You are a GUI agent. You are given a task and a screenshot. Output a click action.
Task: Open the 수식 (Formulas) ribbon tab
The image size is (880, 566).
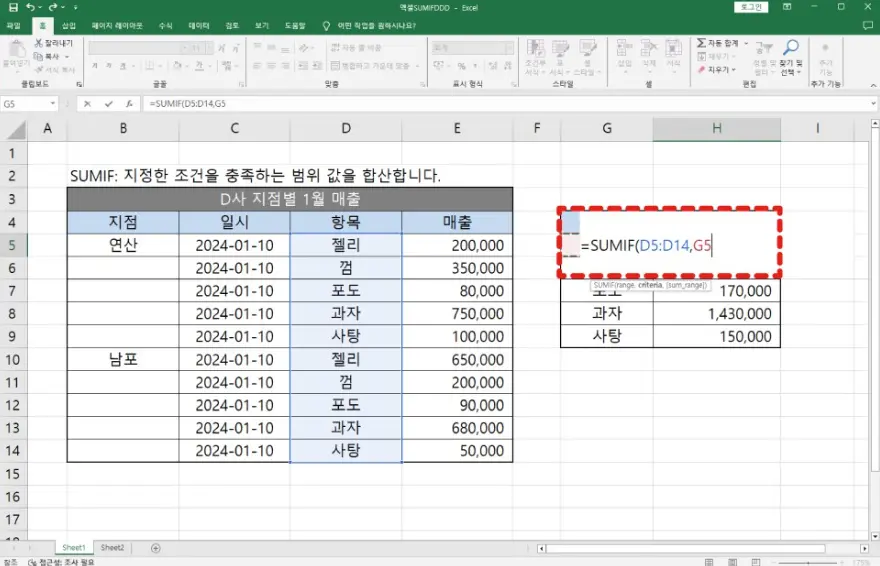(x=165, y=25)
